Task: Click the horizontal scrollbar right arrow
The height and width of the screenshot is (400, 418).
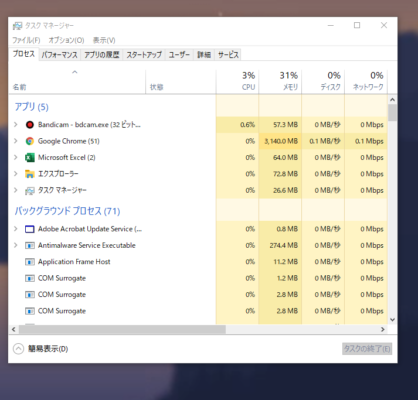Action: point(383,329)
